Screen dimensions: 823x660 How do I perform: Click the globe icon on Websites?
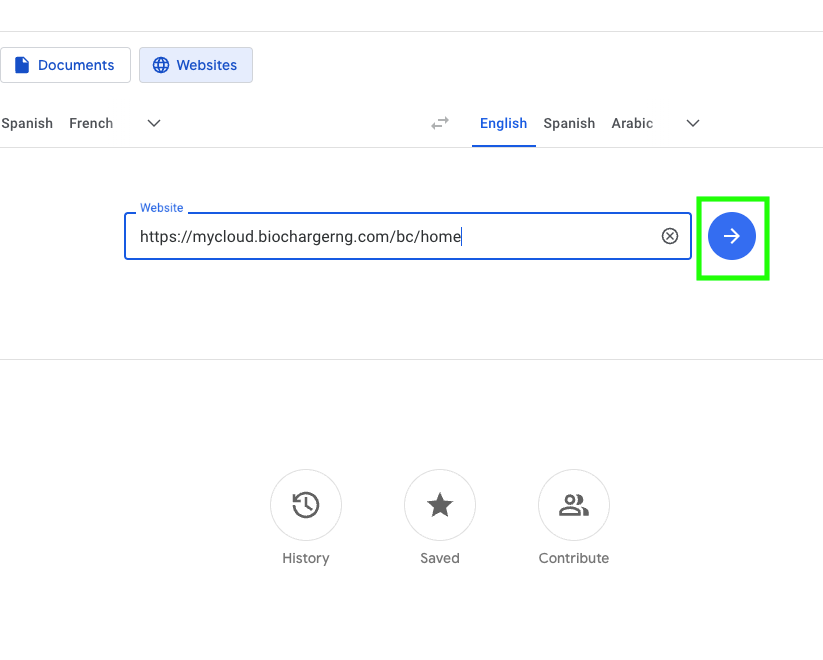(161, 65)
